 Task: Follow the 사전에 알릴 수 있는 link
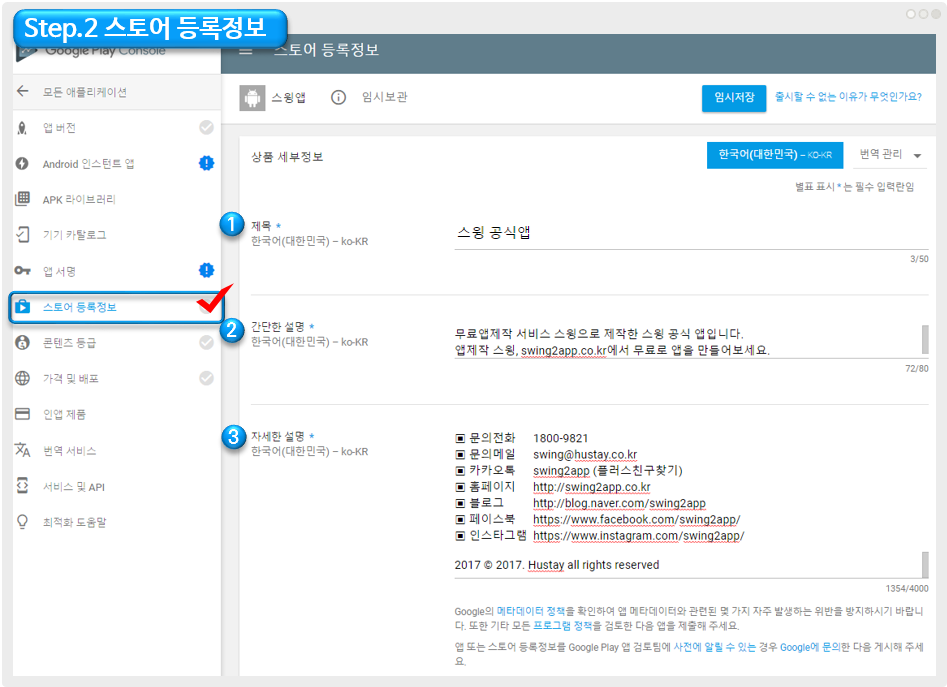click(x=714, y=647)
